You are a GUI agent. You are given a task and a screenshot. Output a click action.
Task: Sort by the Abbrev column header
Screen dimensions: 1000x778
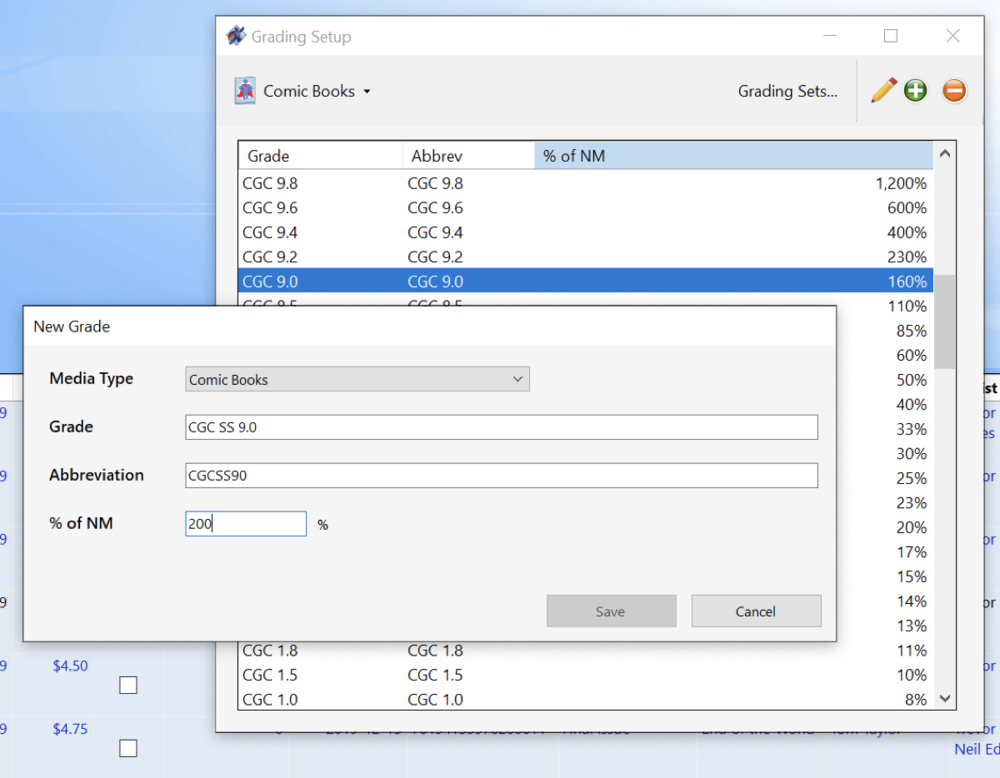pos(467,156)
